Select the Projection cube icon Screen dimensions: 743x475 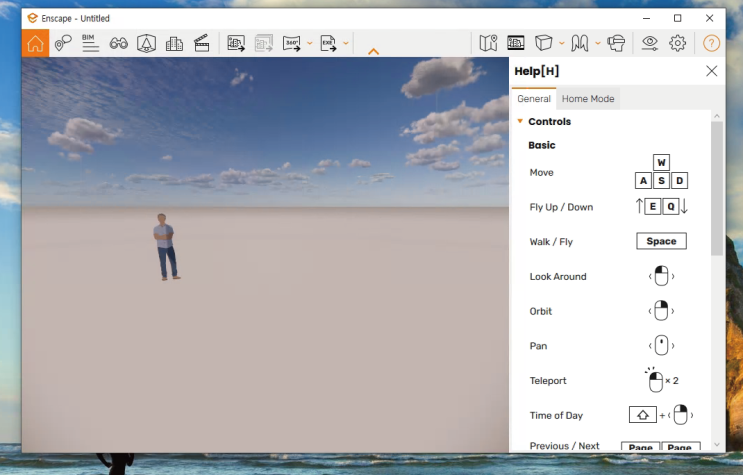[x=544, y=43]
